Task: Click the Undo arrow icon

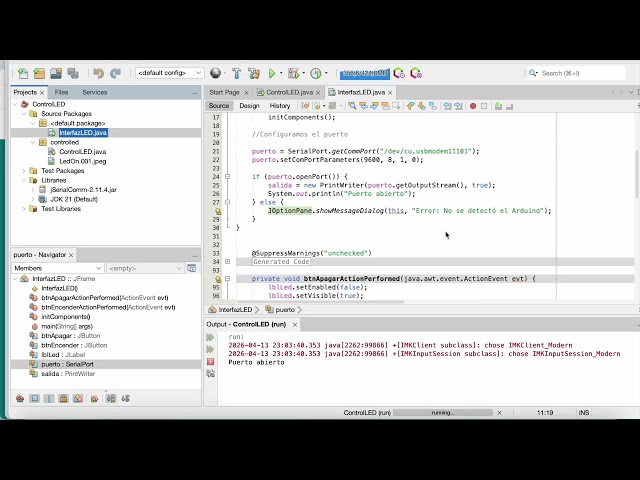Action: [x=98, y=73]
